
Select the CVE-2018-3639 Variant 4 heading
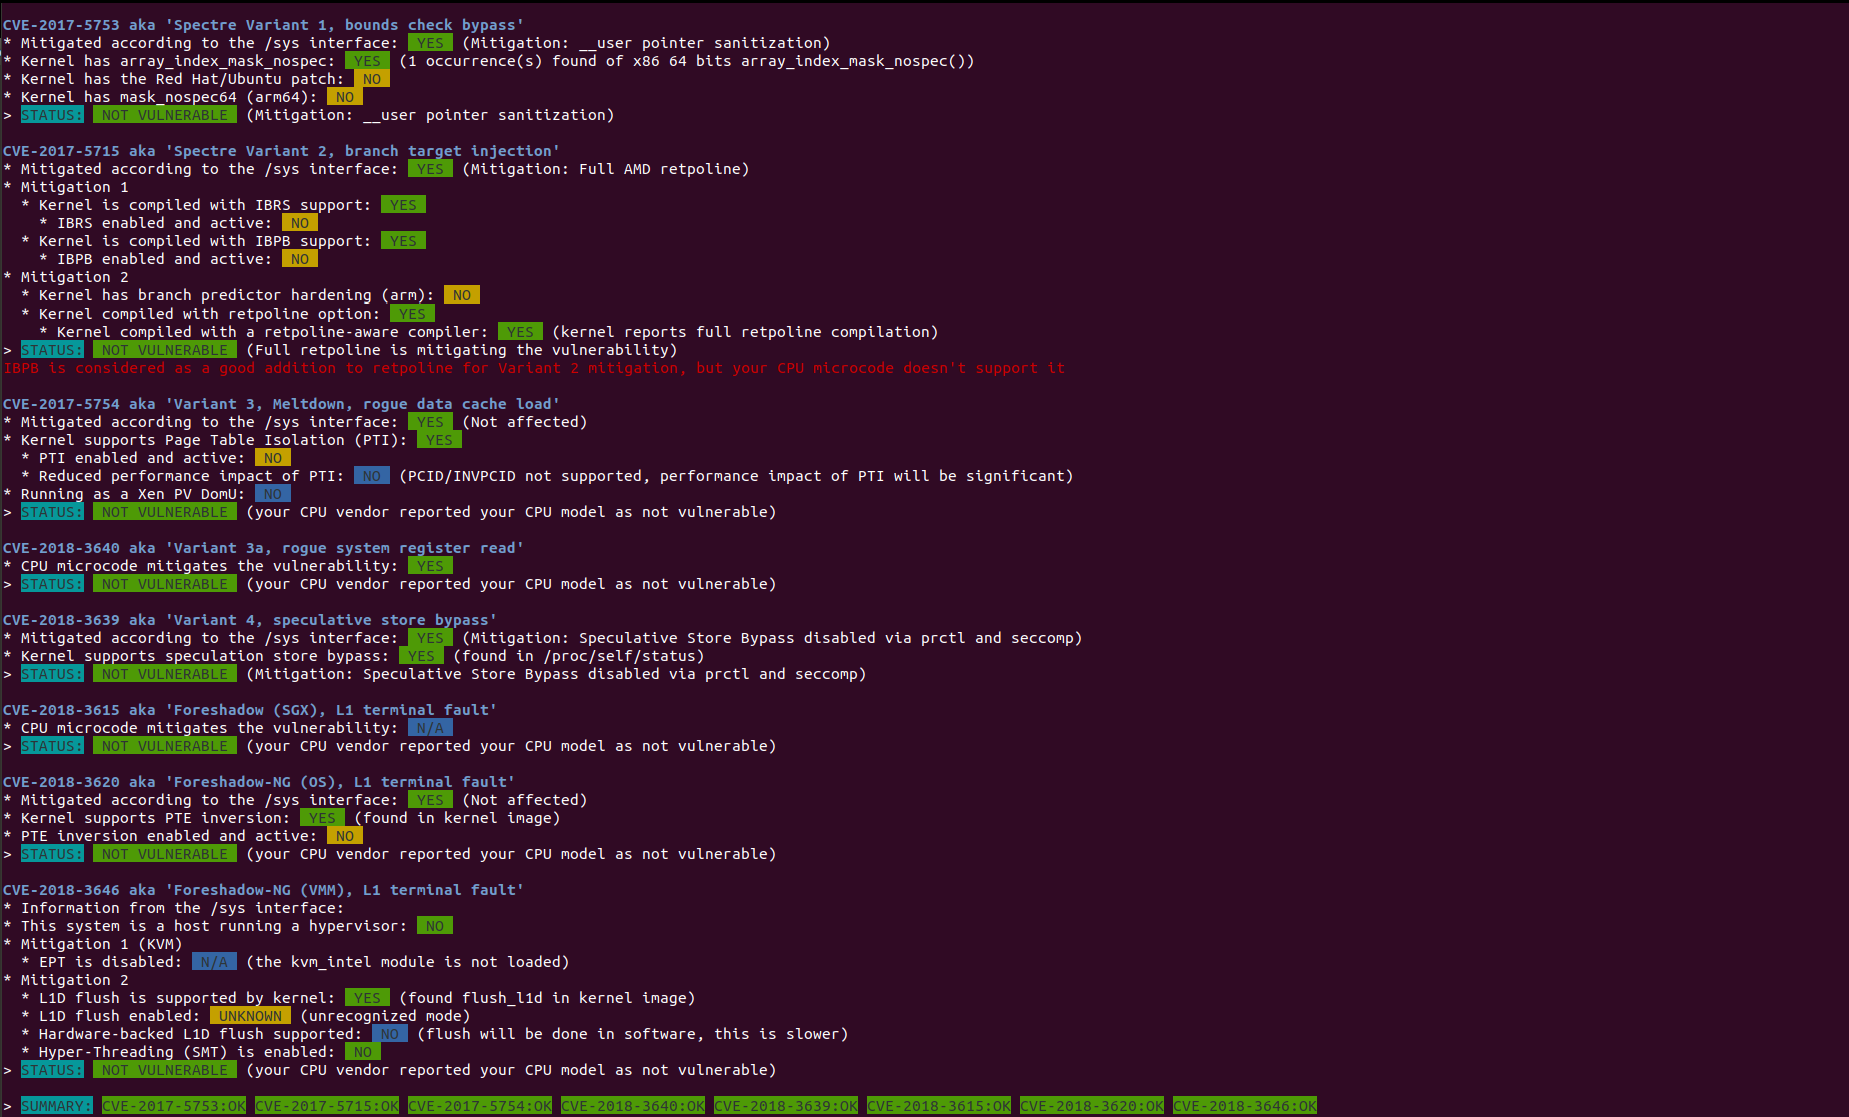tap(250, 619)
